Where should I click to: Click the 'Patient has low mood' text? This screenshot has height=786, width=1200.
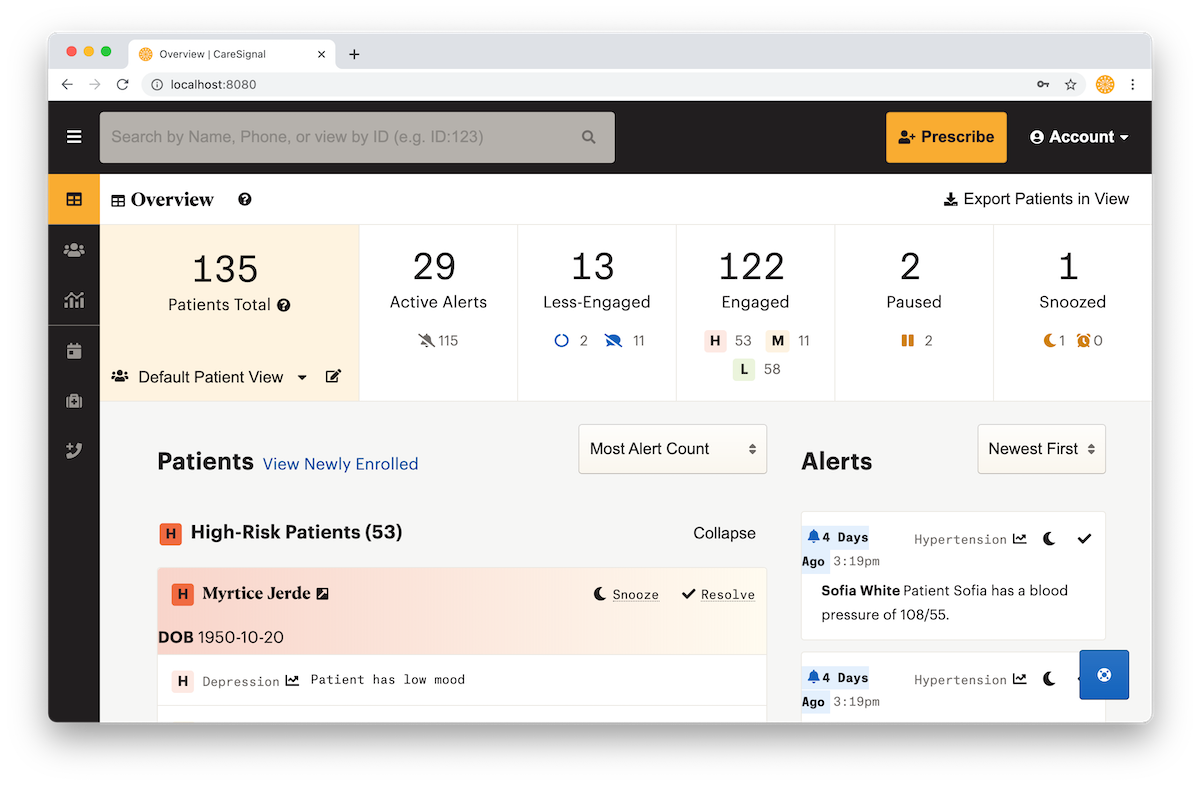[388, 680]
